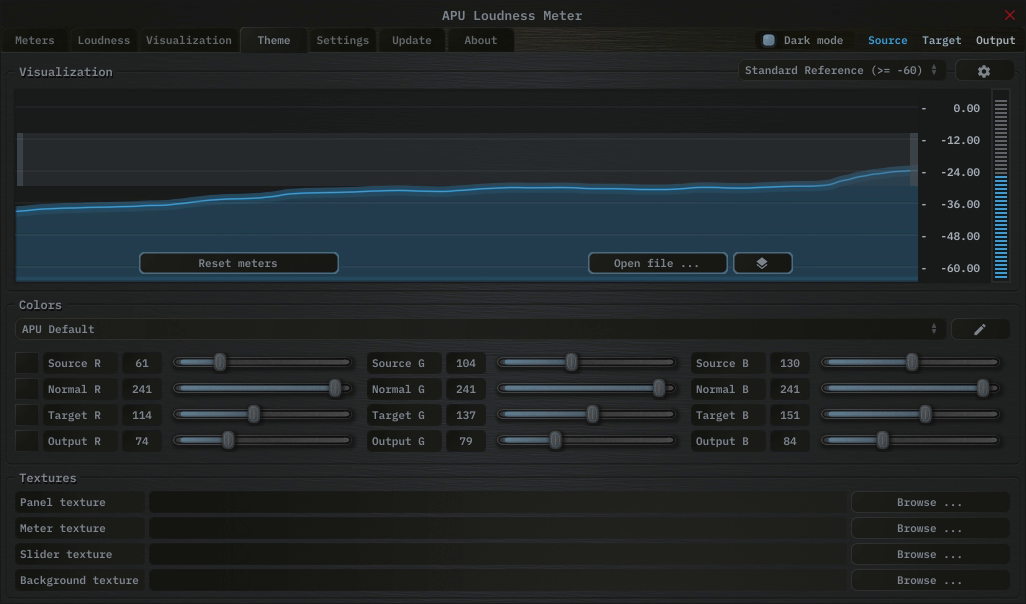Click the Normal color swatch box
Image resolution: width=1026 pixels, height=604 pixels.
tap(27, 389)
